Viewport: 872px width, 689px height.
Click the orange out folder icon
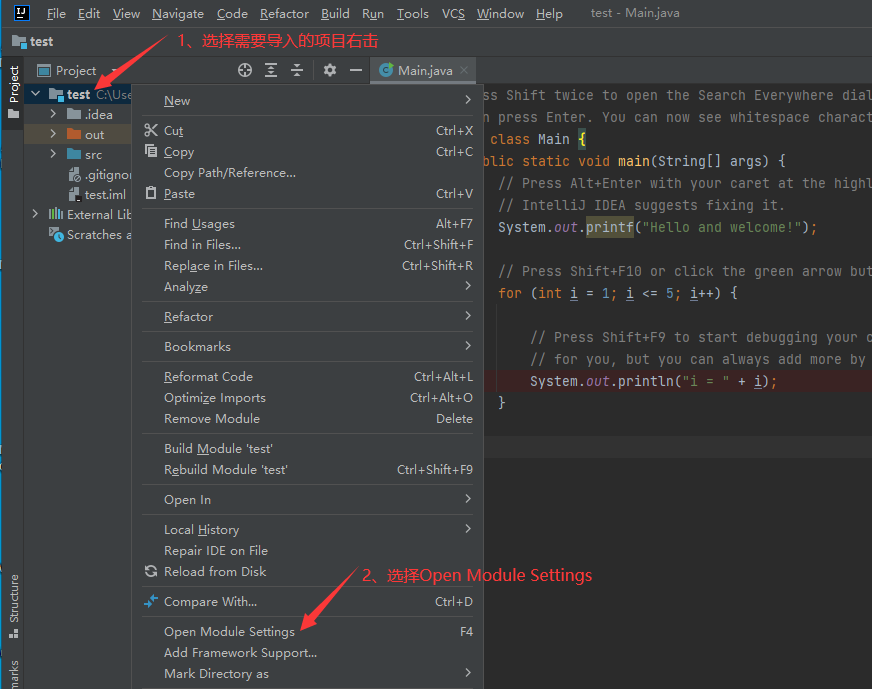[74, 135]
